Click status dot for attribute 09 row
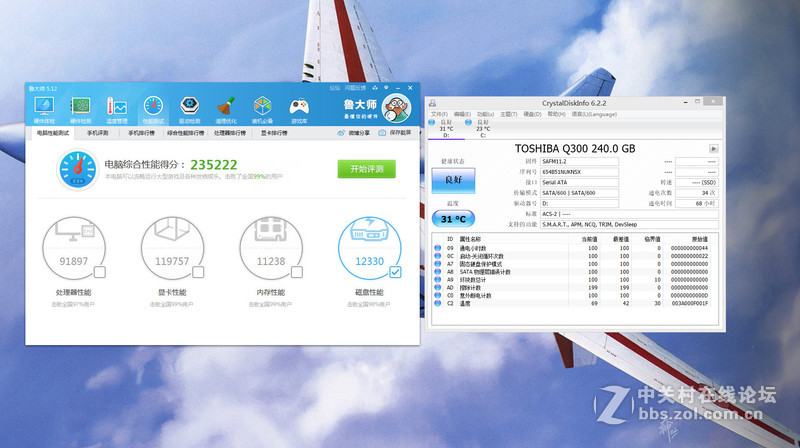This screenshot has width=800, height=448. coord(437,248)
